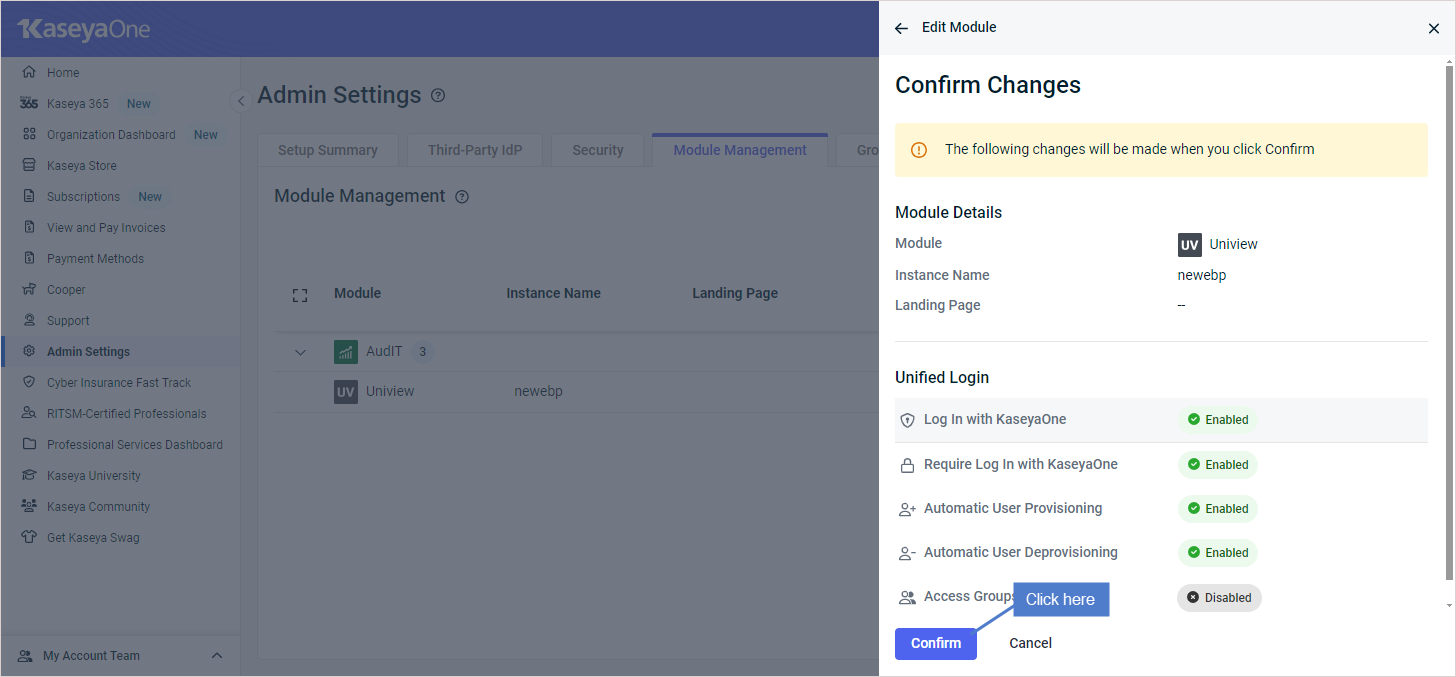The image size is (1456, 677).
Task: Click the Enabled badge for Require Log In
Action: coord(1217,465)
